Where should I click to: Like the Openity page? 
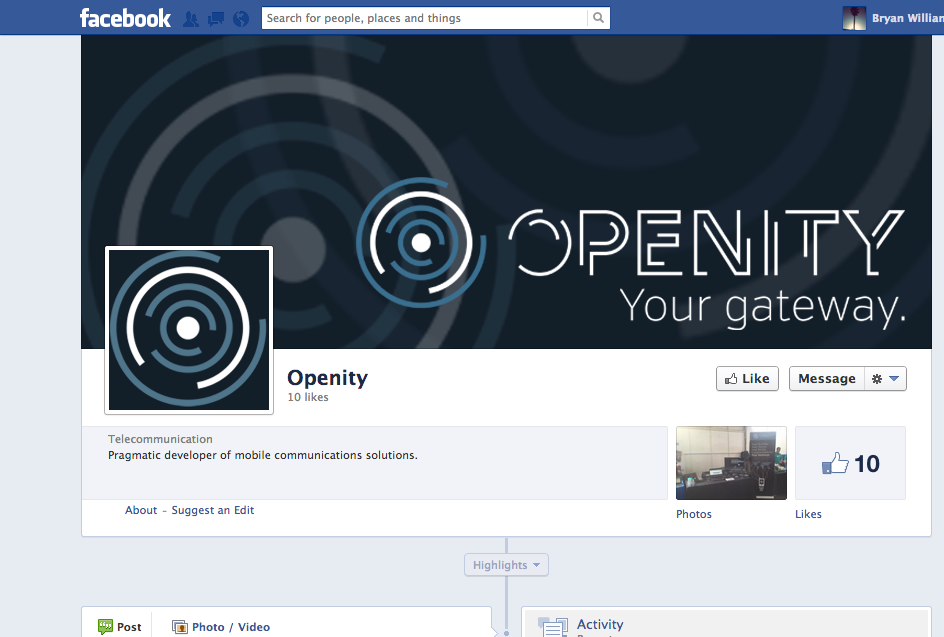point(747,379)
